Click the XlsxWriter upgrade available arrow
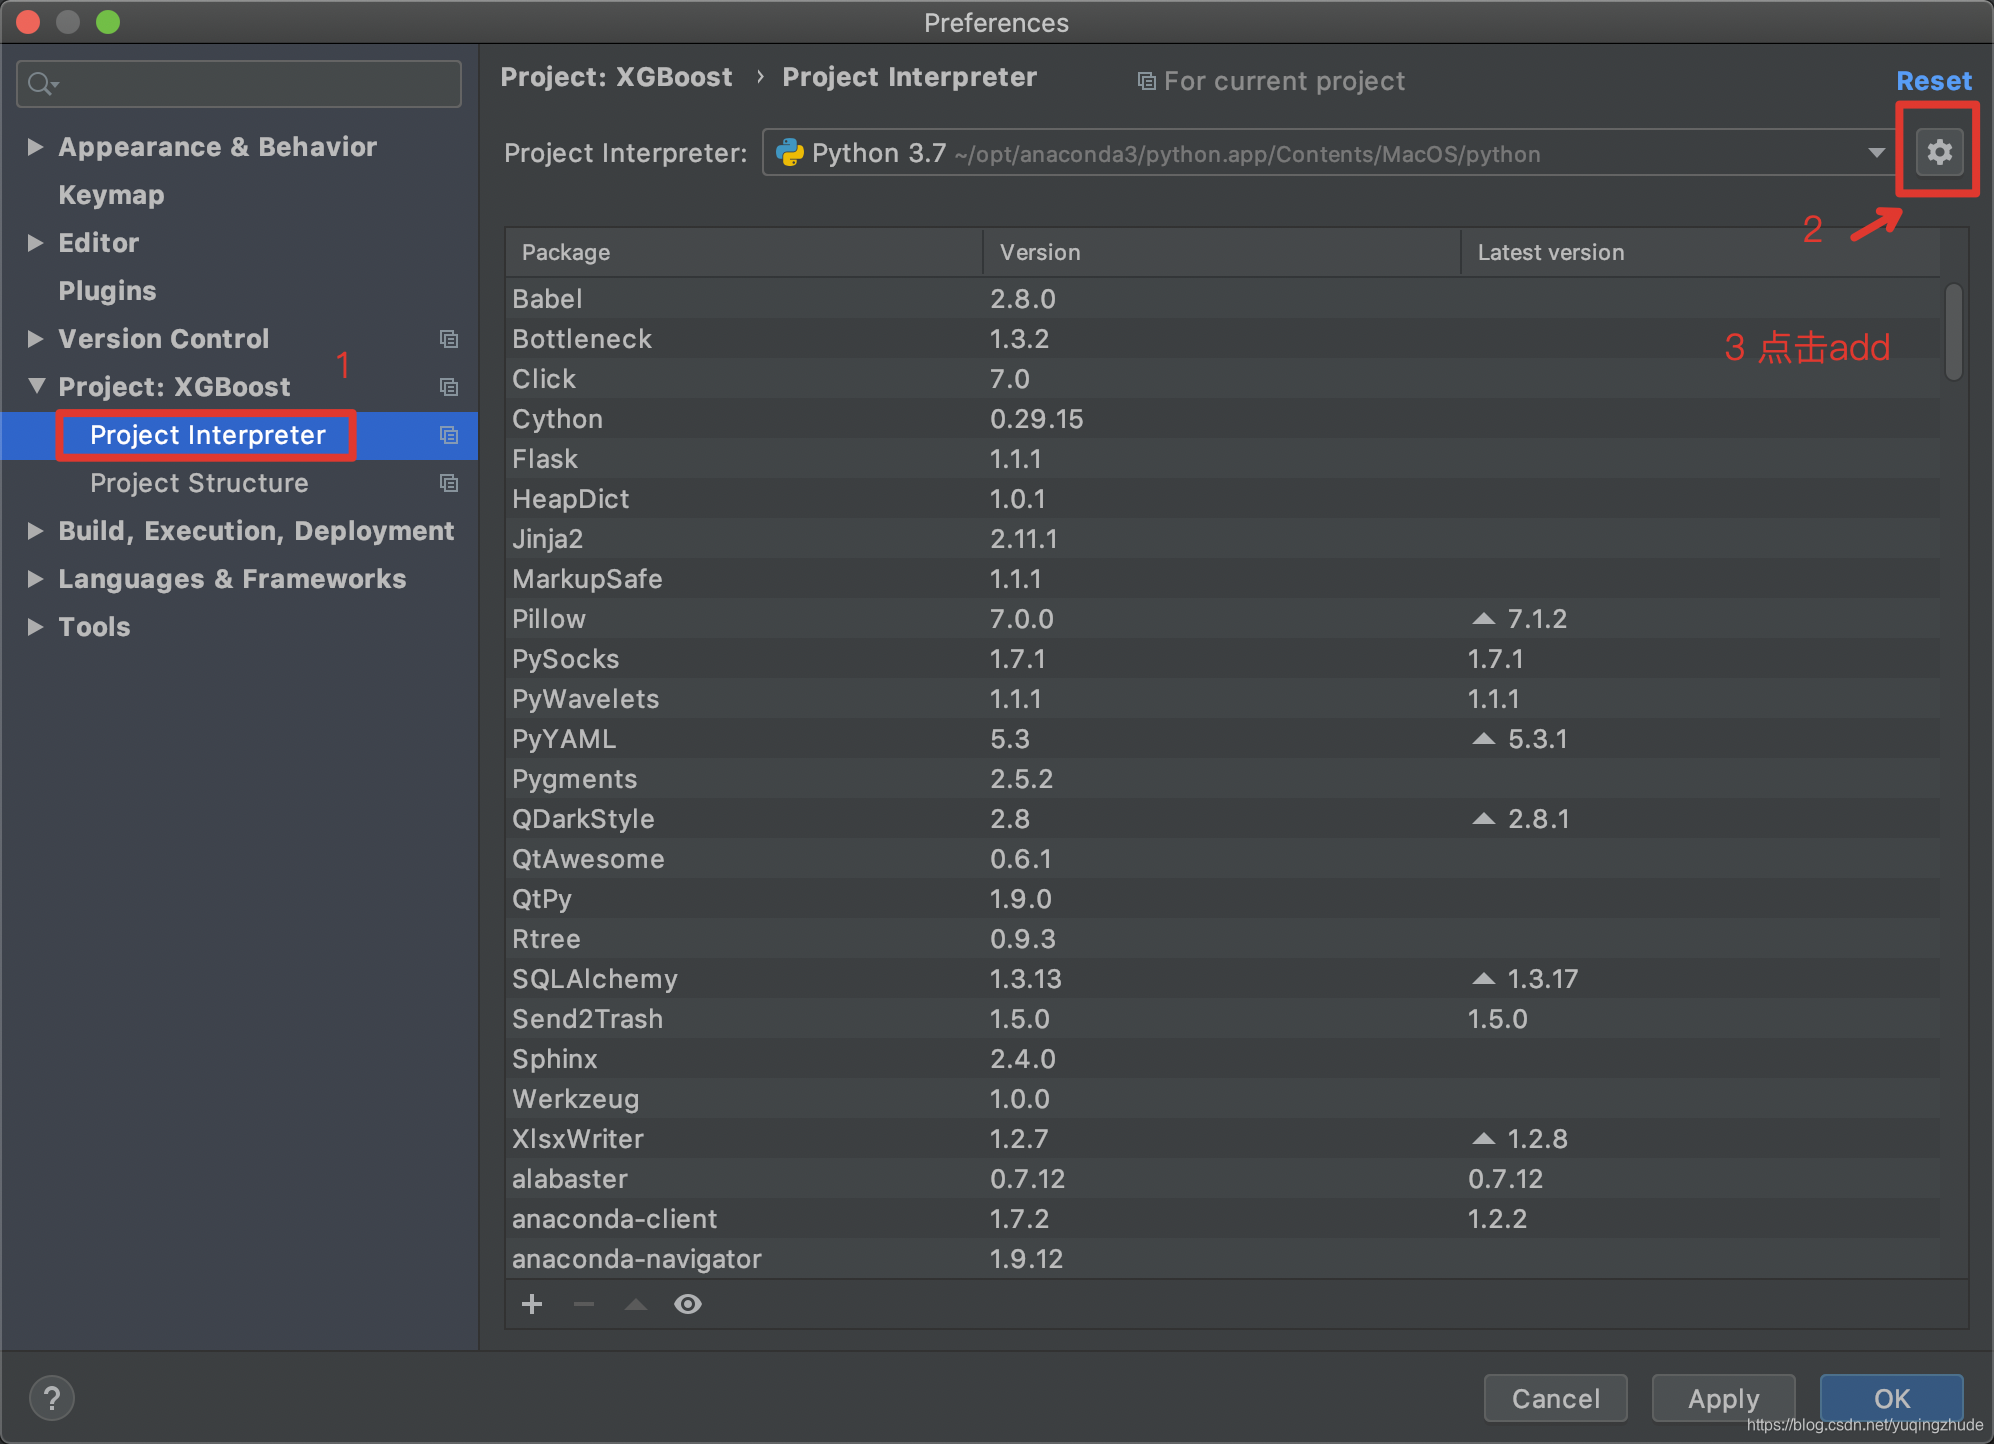The image size is (1994, 1444). coord(1484,1139)
